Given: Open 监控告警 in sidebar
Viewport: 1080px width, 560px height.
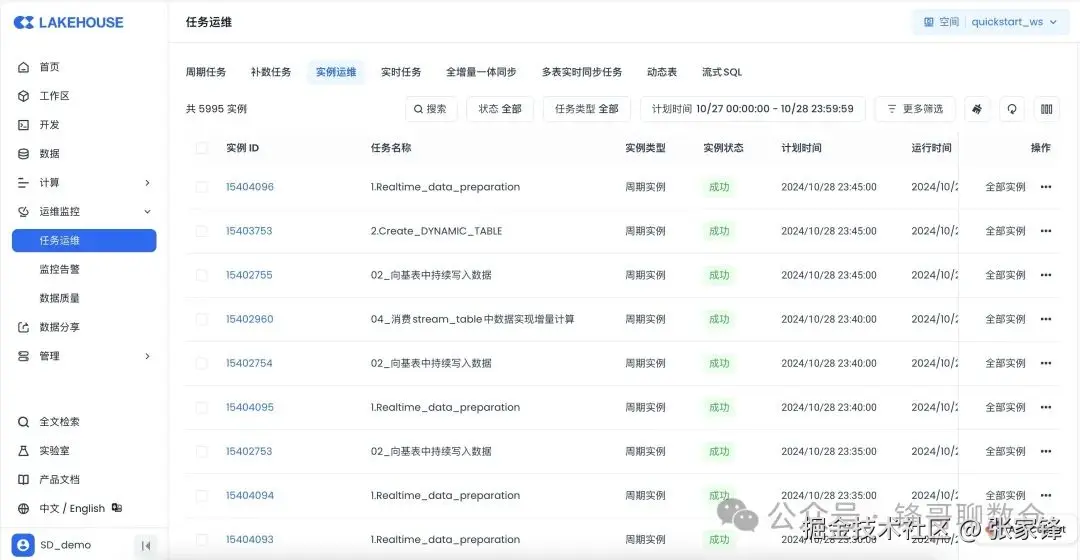Looking at the screenshot, I should (x=59, y=269).
